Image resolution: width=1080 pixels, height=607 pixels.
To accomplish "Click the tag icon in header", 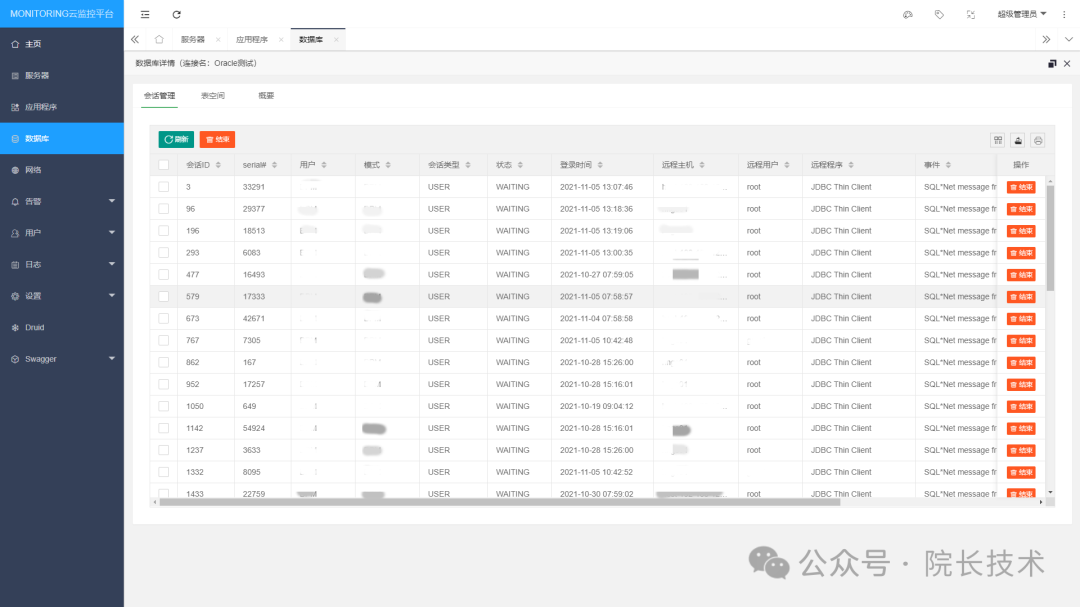I will coord(939,14).
